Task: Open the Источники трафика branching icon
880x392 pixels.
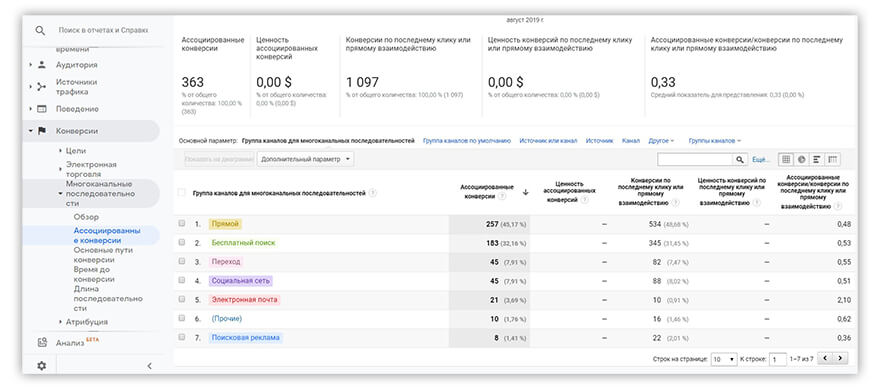Action: [x=42, y=86]
